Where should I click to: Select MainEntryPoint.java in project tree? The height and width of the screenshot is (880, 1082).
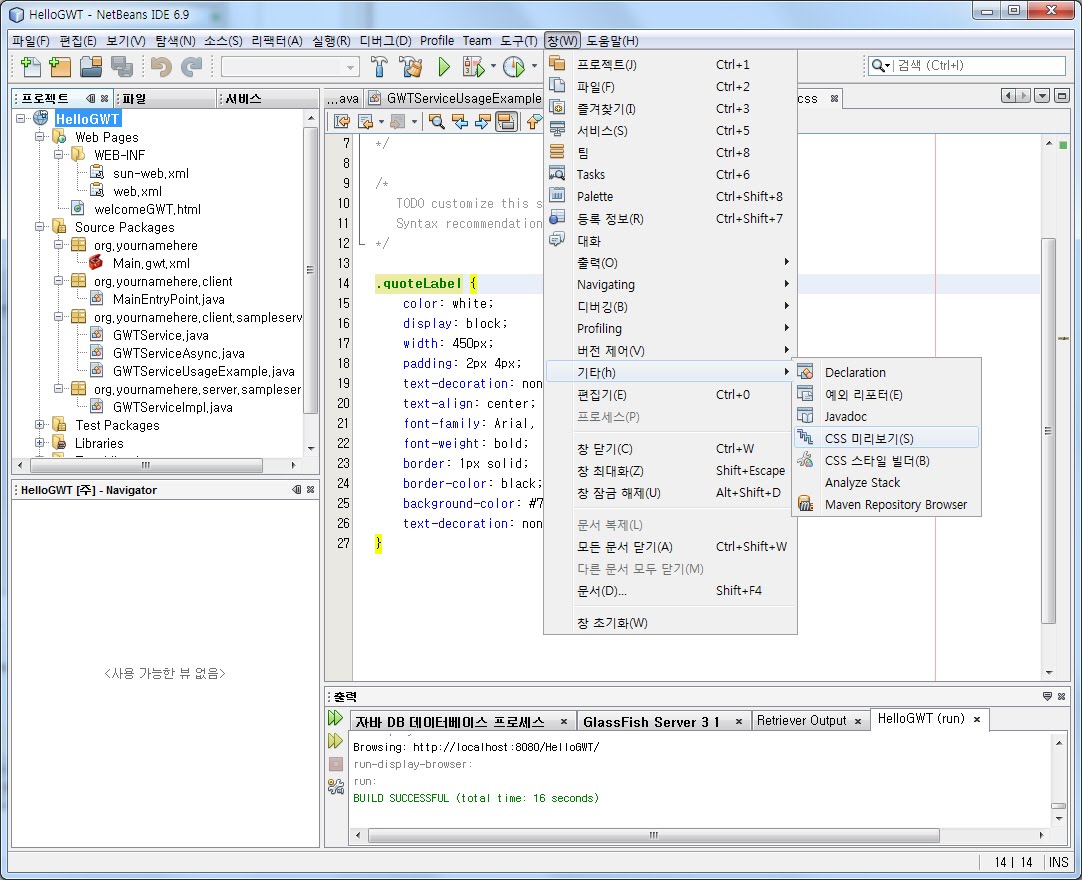168,299
